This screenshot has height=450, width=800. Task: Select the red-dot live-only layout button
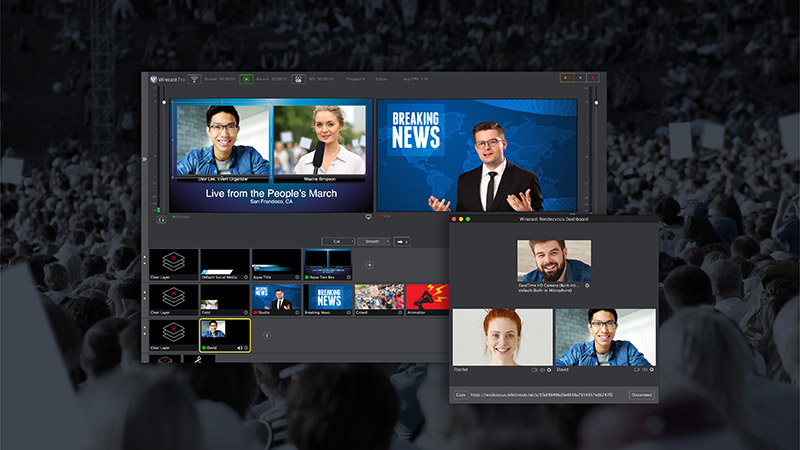(593, 78)
